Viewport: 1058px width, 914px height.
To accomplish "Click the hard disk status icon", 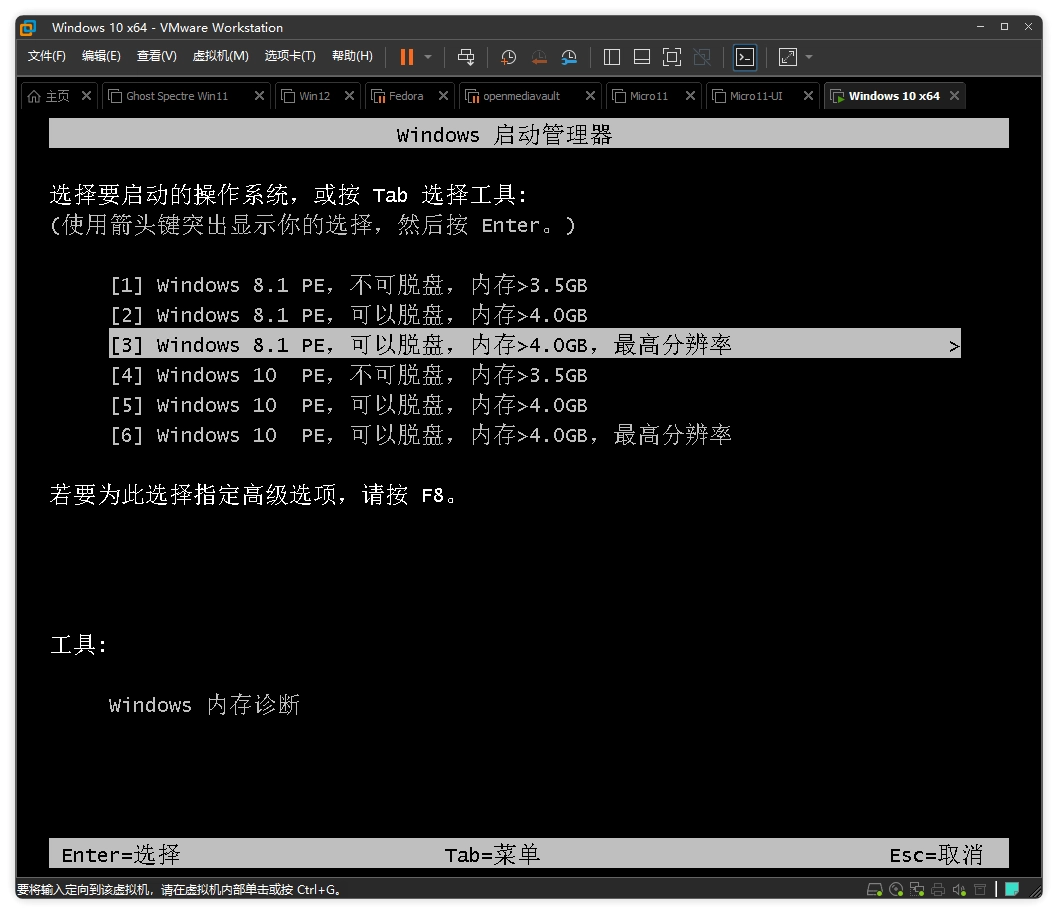I will click(874, 889).
